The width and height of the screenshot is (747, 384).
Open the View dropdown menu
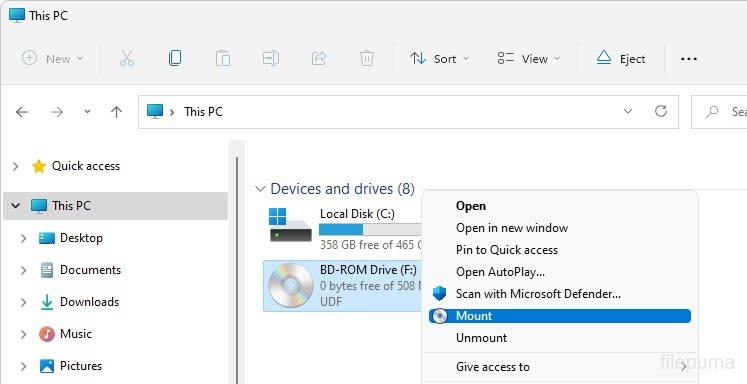click(x=529, y=59)
